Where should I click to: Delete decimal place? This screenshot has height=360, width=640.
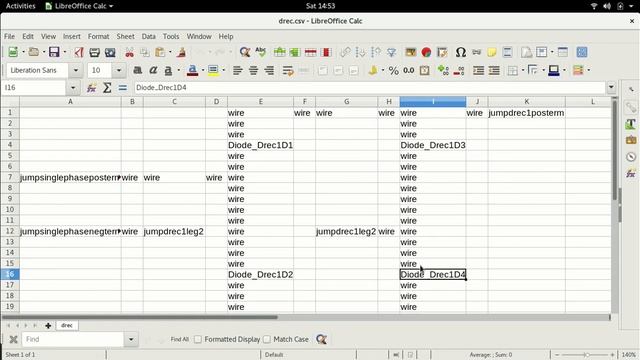[459, 70]
